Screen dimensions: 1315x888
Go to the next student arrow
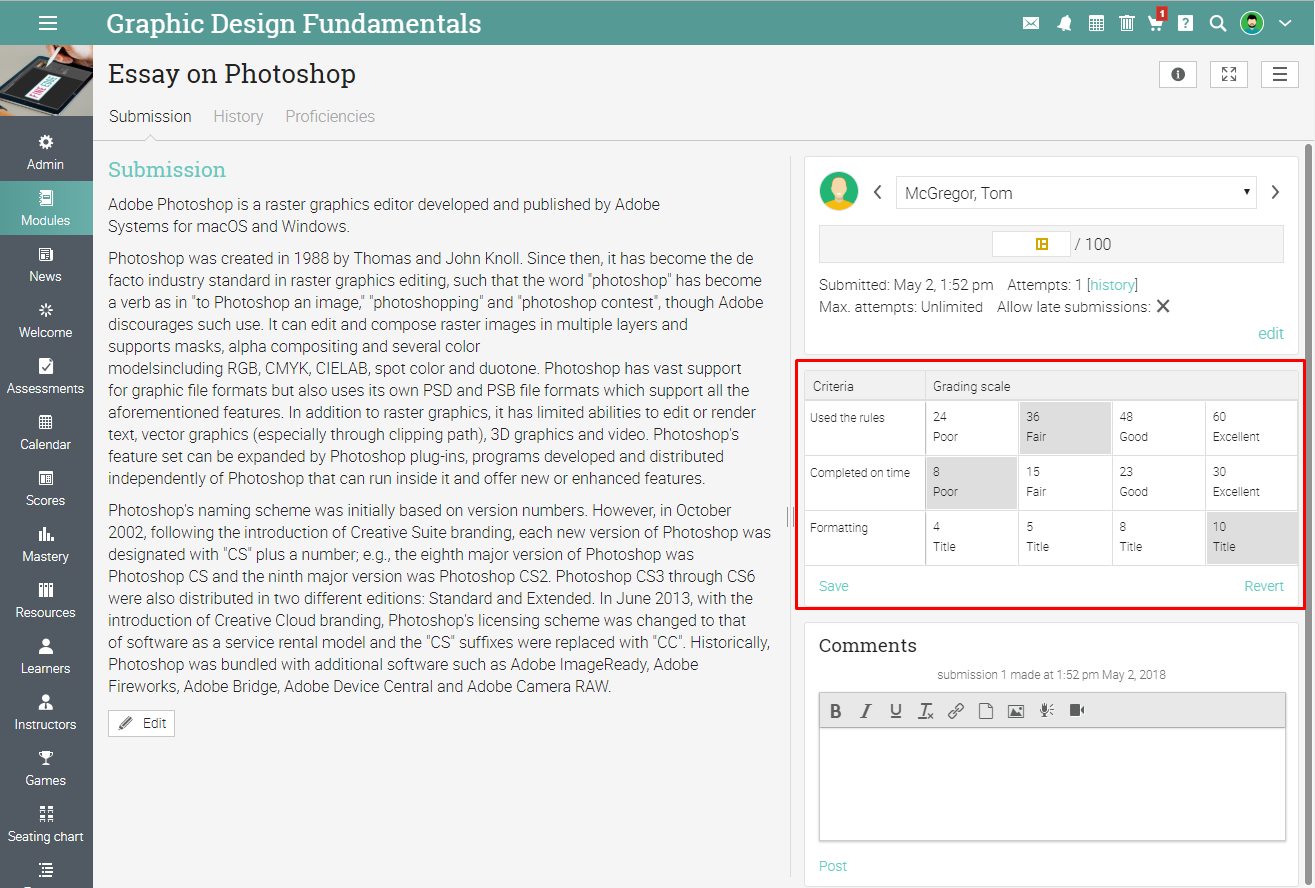click(1275, 192)
